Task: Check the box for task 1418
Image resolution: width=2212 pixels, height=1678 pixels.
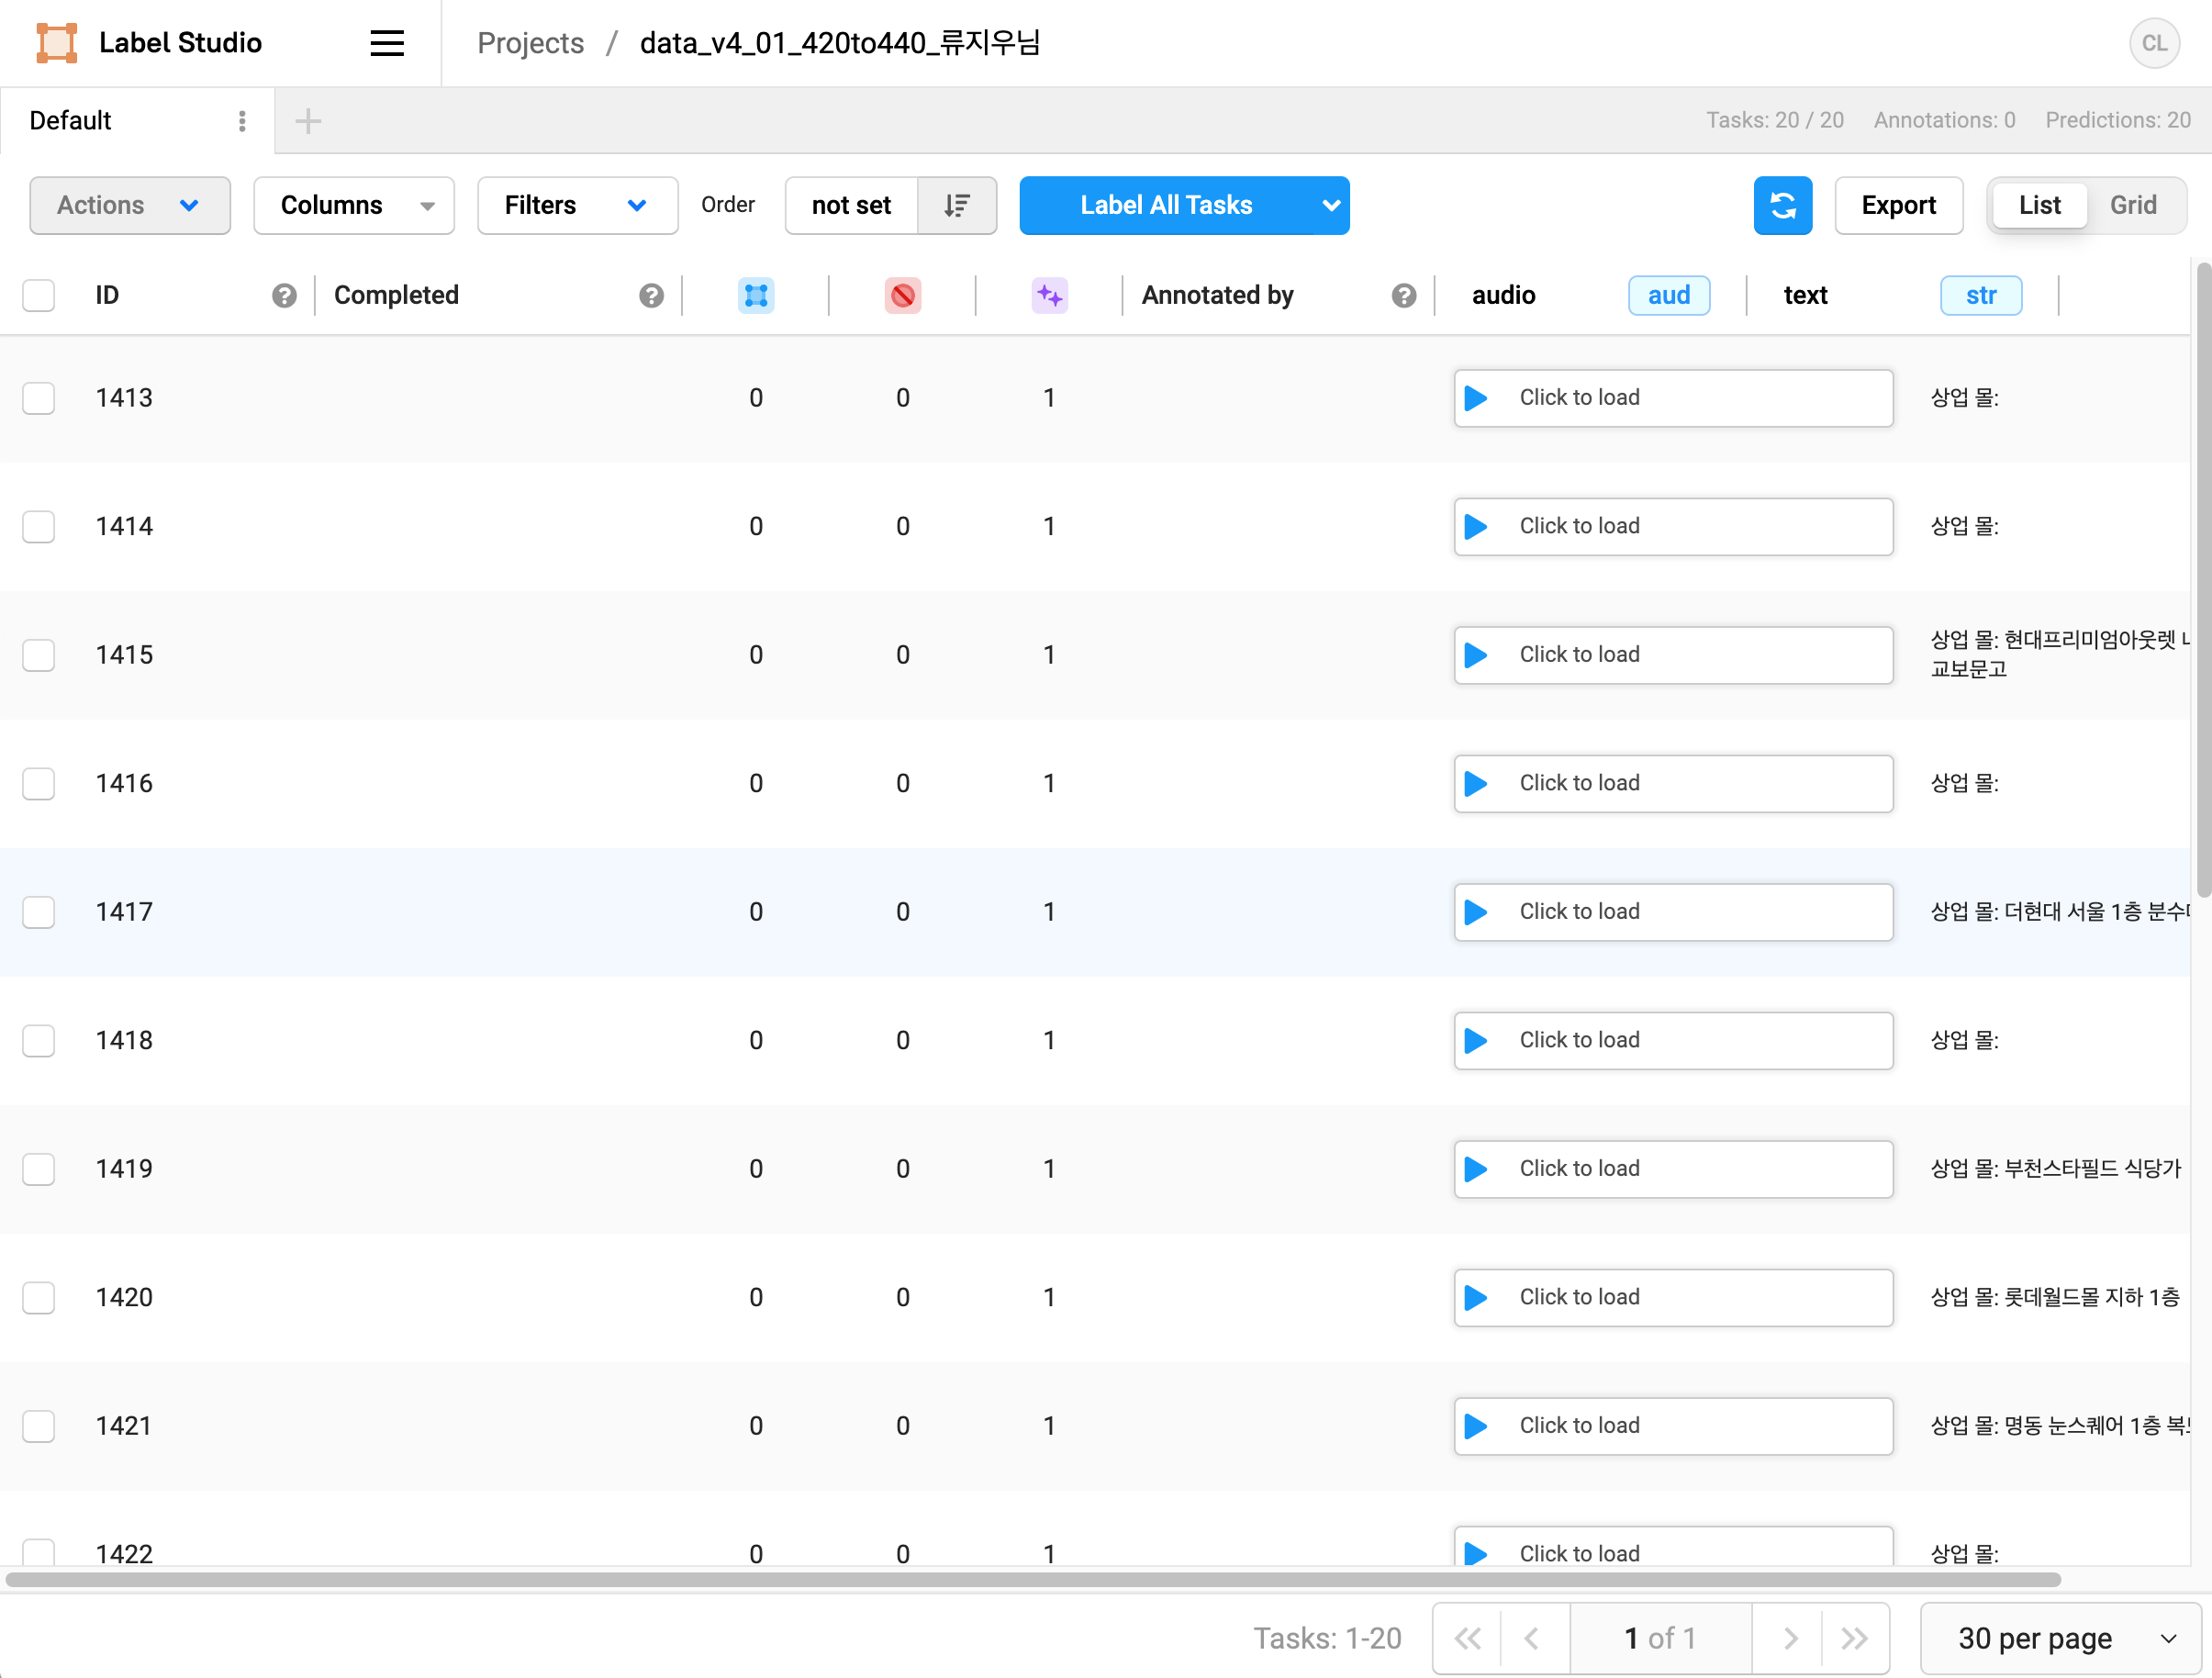Action: (x=39, y=1040)
